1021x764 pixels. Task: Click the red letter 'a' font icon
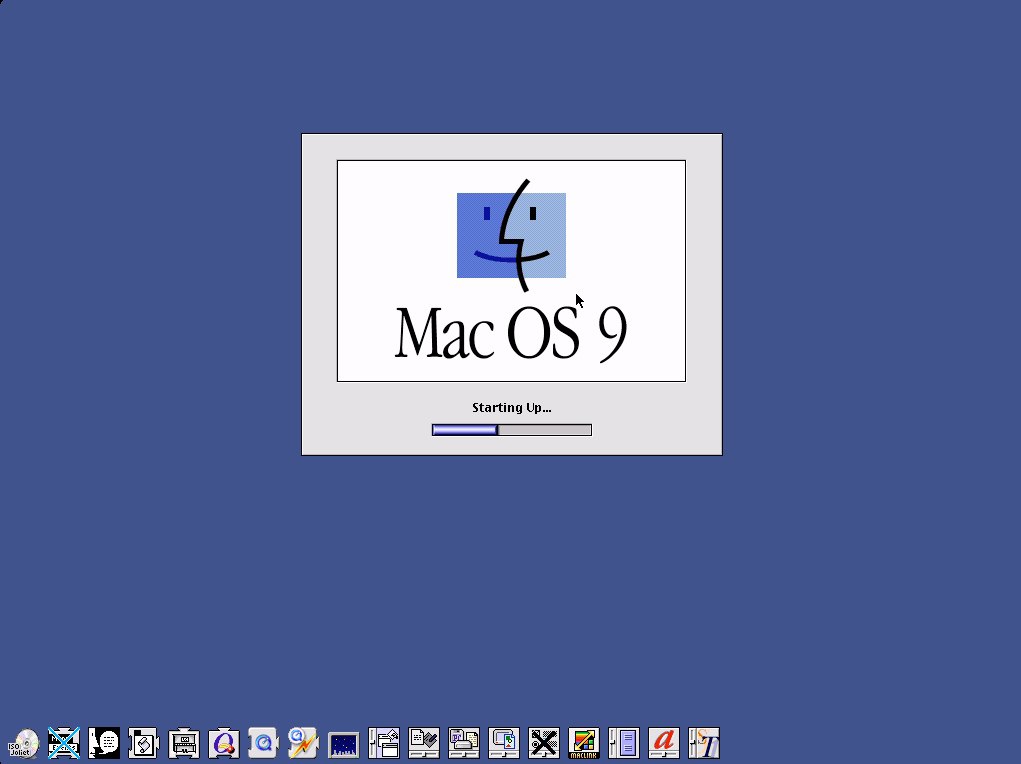(664, 743)
